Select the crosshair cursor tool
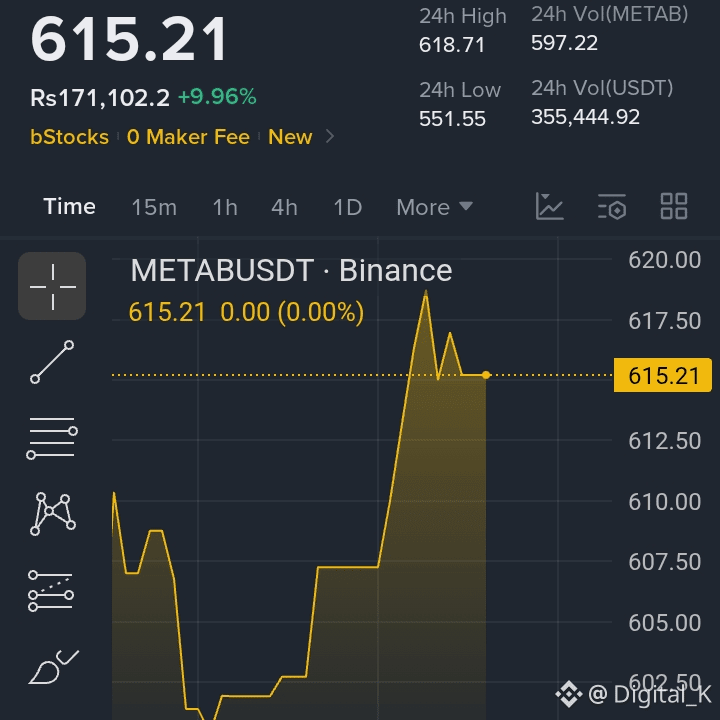The height and width of the screenshot is (720, 720). pos(52,286)
